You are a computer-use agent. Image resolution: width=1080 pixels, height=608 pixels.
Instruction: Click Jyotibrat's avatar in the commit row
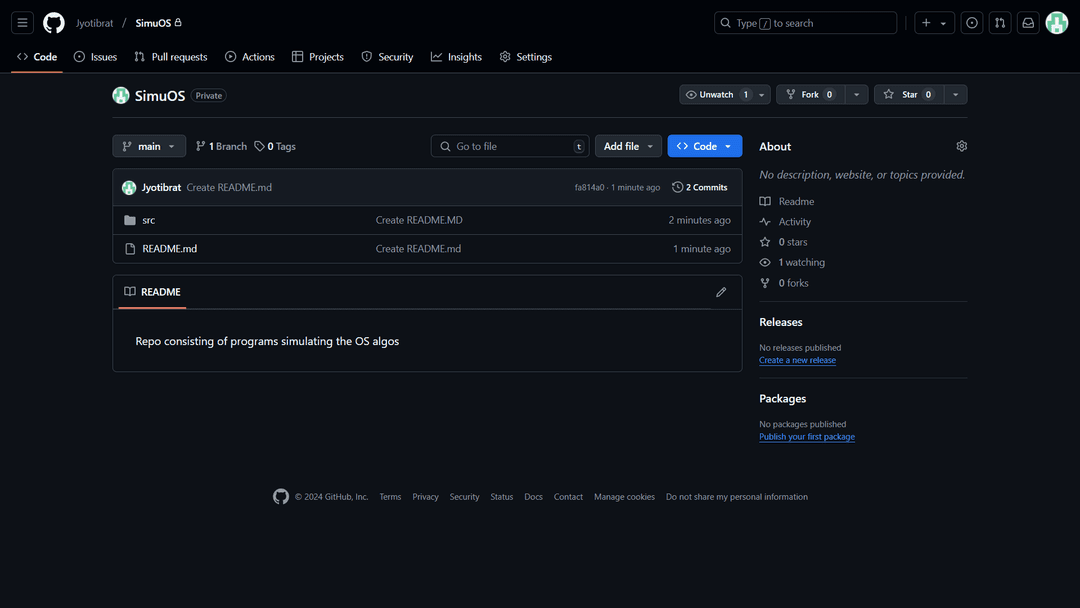[129, 187]
